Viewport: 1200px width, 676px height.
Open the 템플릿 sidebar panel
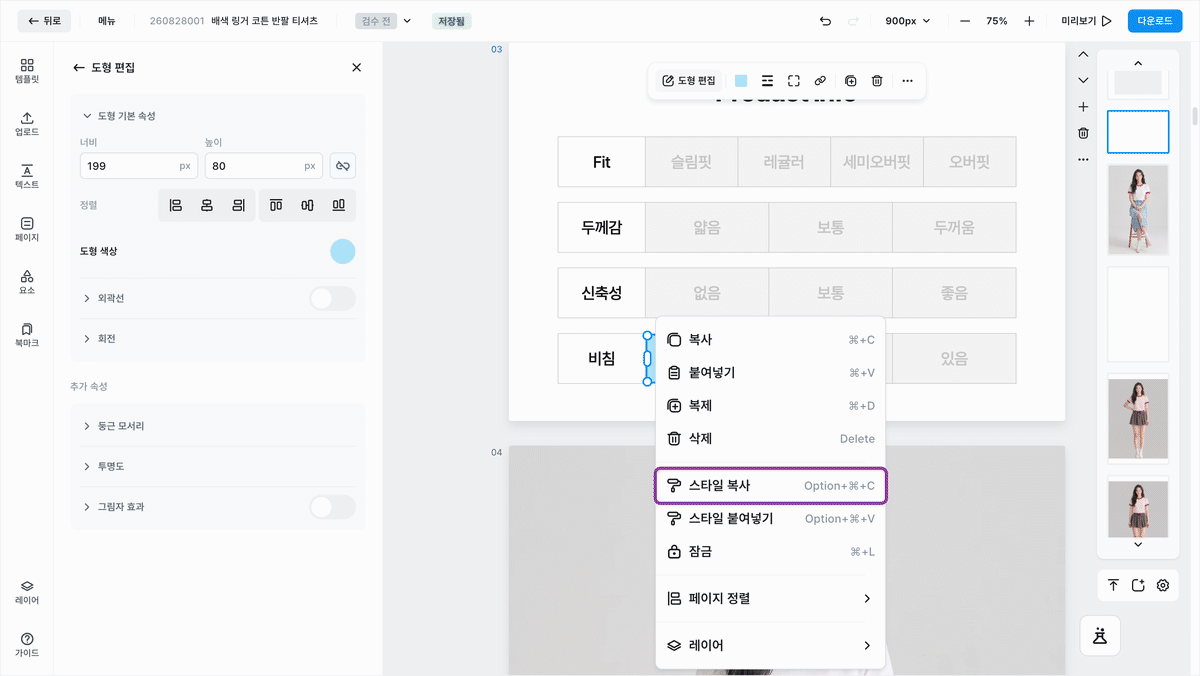27,70
